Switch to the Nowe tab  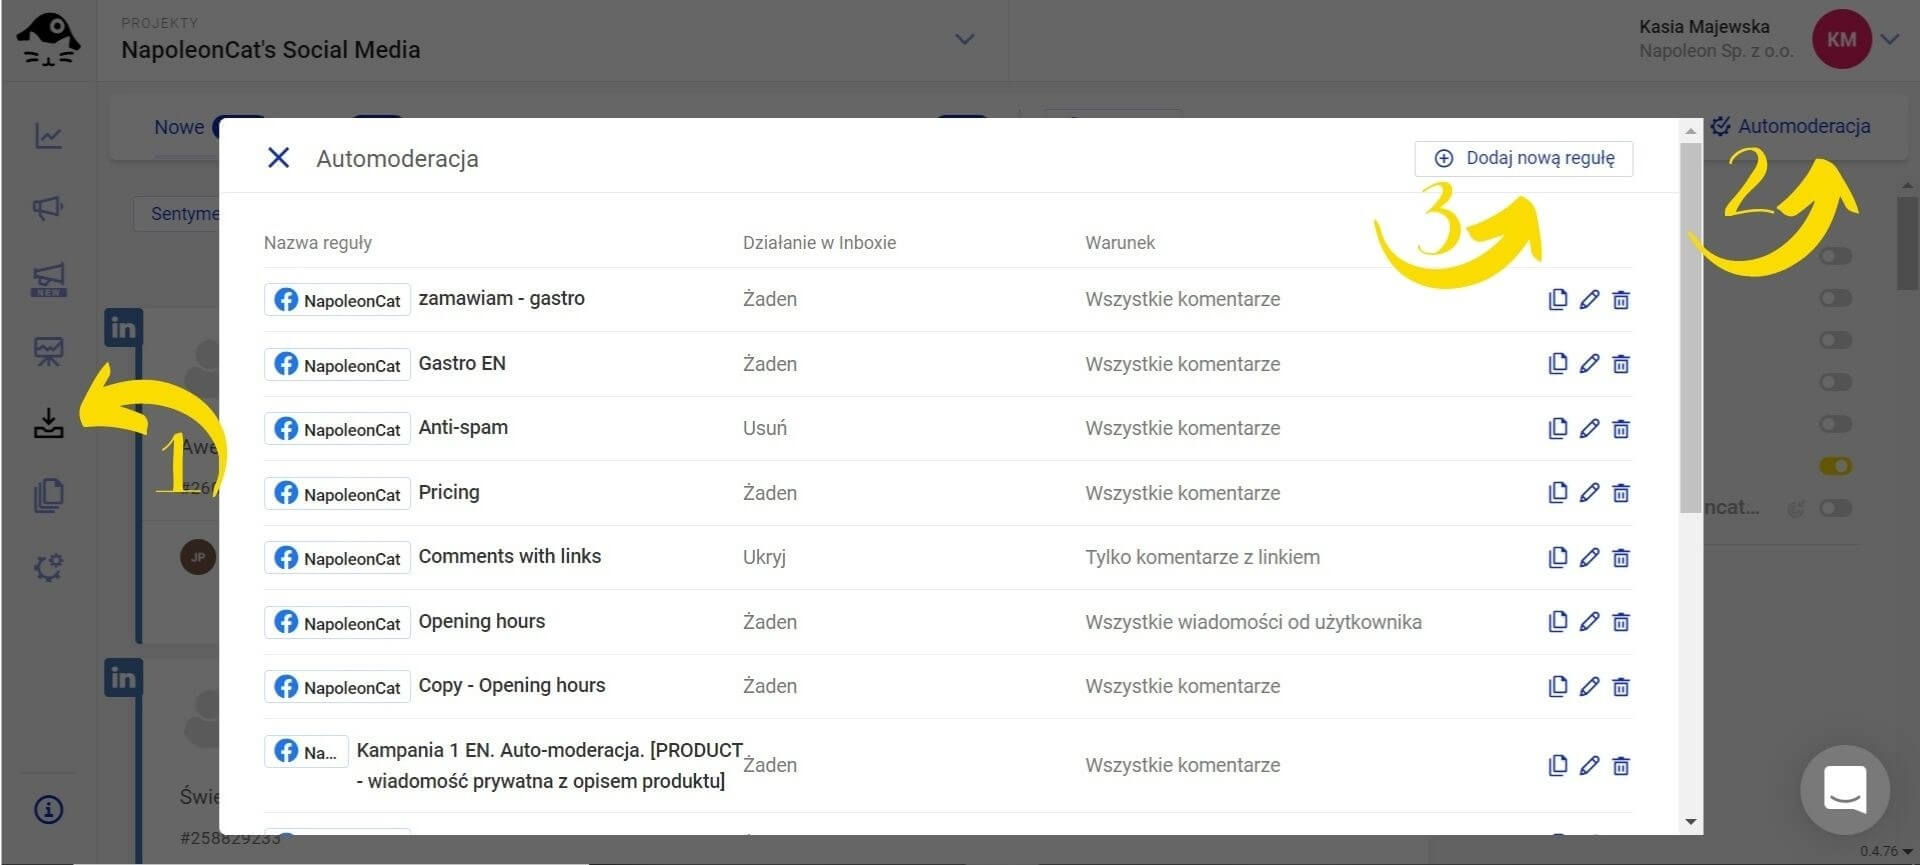(179, 127)
